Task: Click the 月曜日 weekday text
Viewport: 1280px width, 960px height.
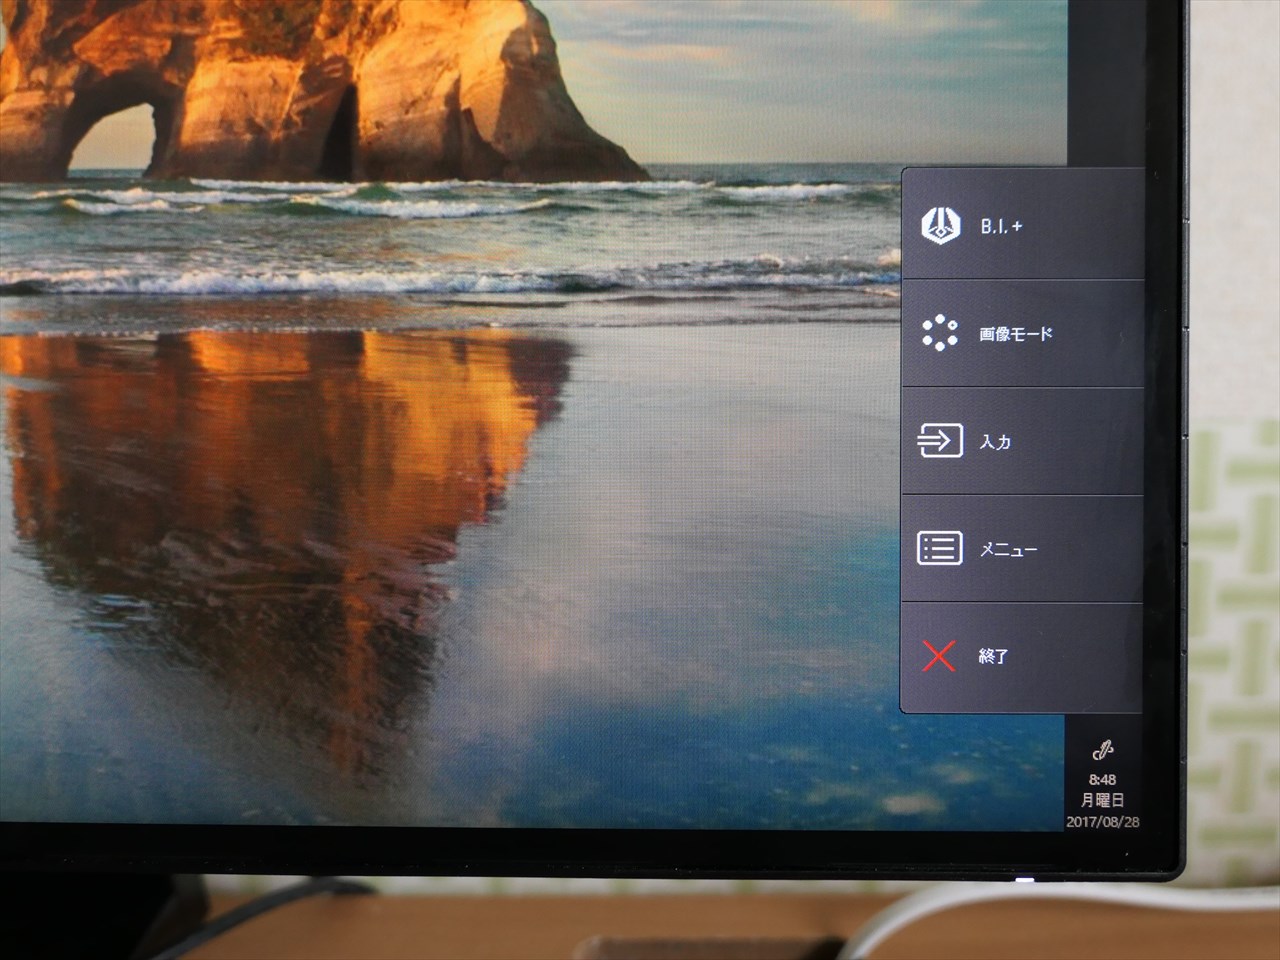Action: click(x=1102, y=800)
